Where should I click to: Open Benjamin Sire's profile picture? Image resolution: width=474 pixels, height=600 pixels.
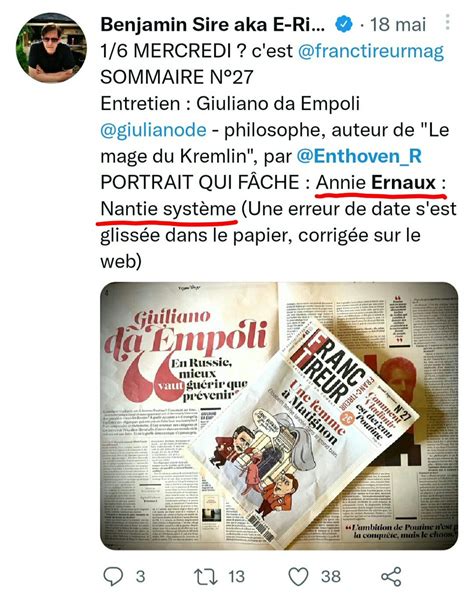click(x=51, y=47)
